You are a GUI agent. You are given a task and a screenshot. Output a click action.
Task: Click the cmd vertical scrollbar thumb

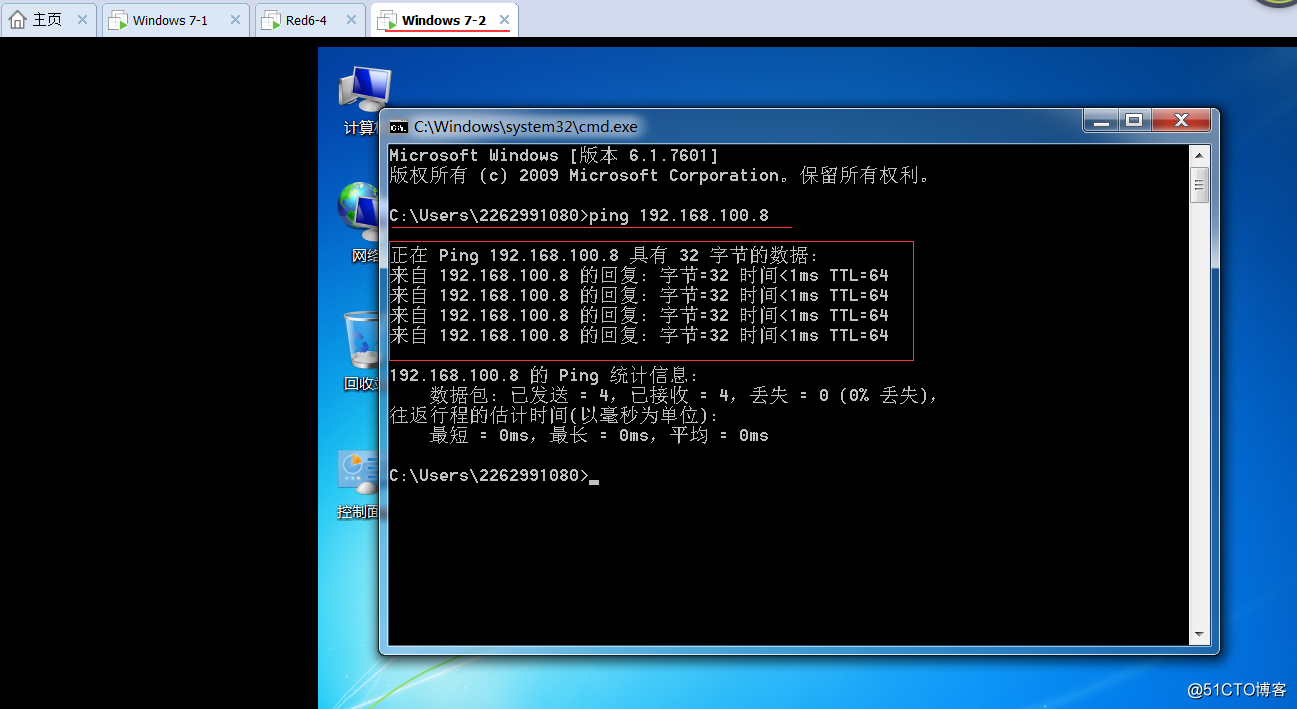[1200, 185]
